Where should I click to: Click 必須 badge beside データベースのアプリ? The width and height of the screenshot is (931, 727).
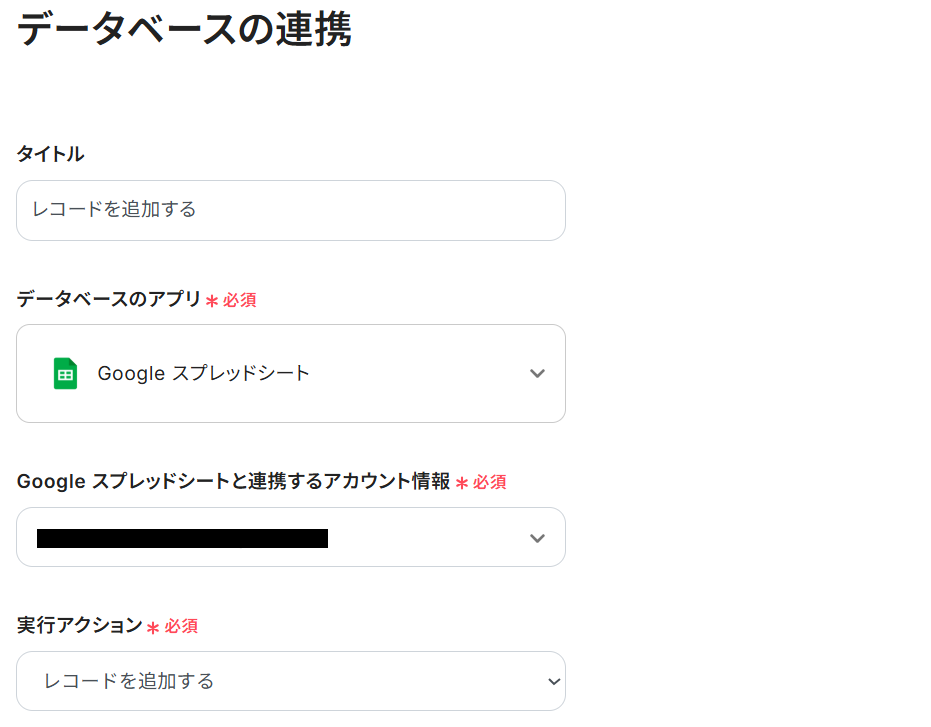coord(240,300)
